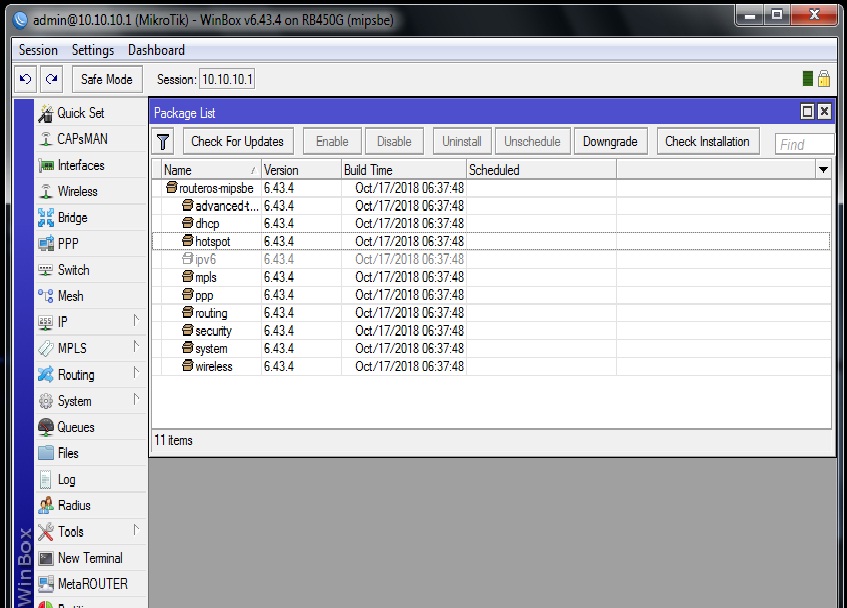Image resolution: width=847 pixels, height=608 pixels.
Task: Select the routing package row
Action: (x=492, y=313)
